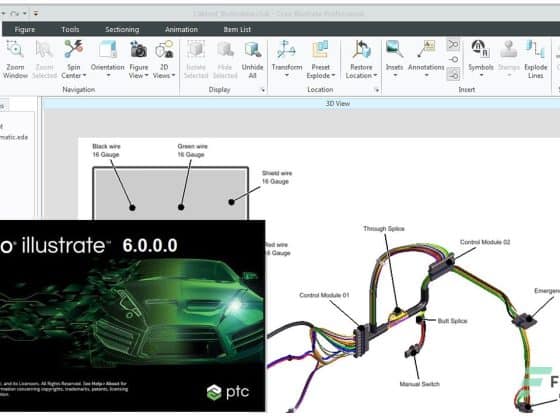Expand the Insets dropdown arrow

[x=395, y=75]
